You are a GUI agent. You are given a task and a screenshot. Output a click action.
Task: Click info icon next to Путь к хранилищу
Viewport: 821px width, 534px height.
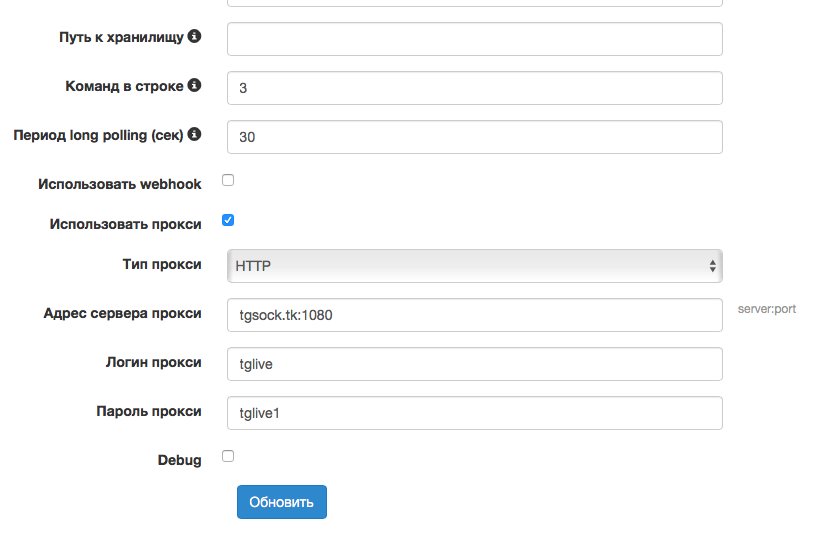(195, 36)
